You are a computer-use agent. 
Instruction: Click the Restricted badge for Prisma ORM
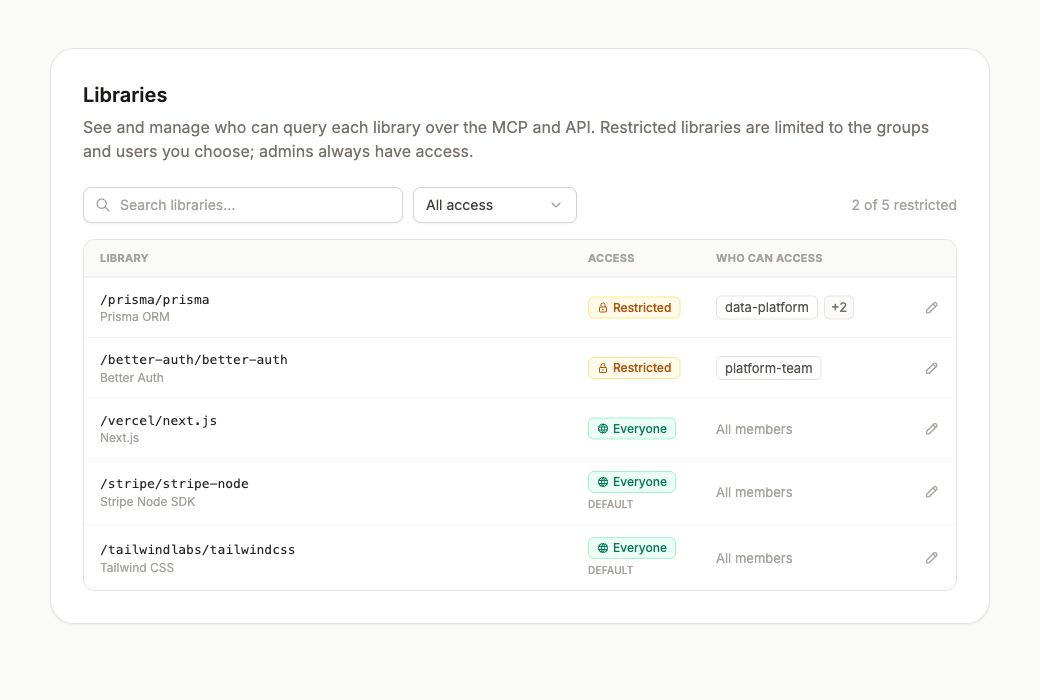634,308
